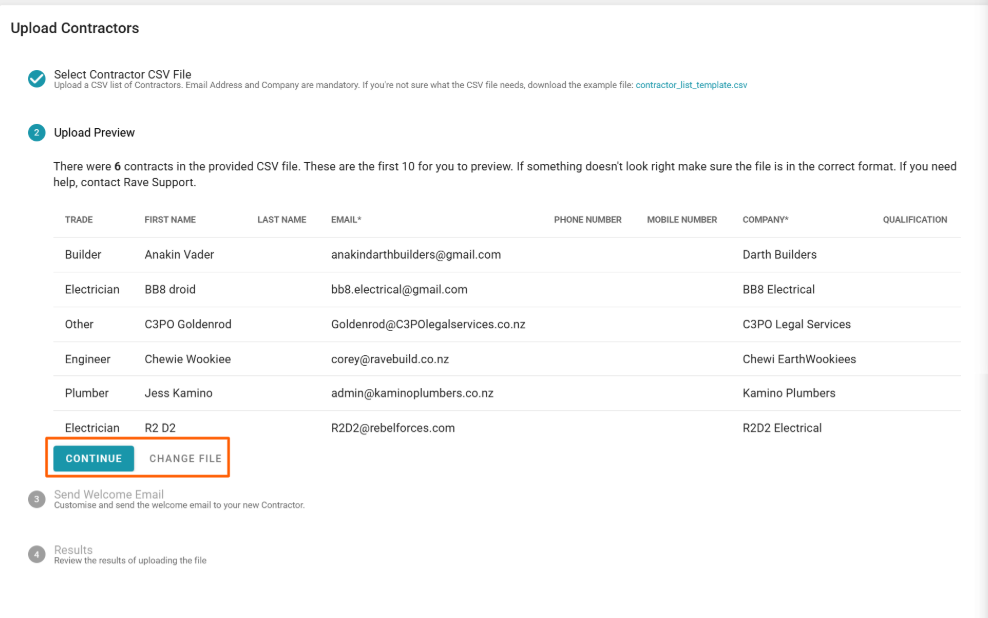This screenshot has height=618, width=988.
Task: Open the Select Contractor CSV File step
Action: [122, 74]
